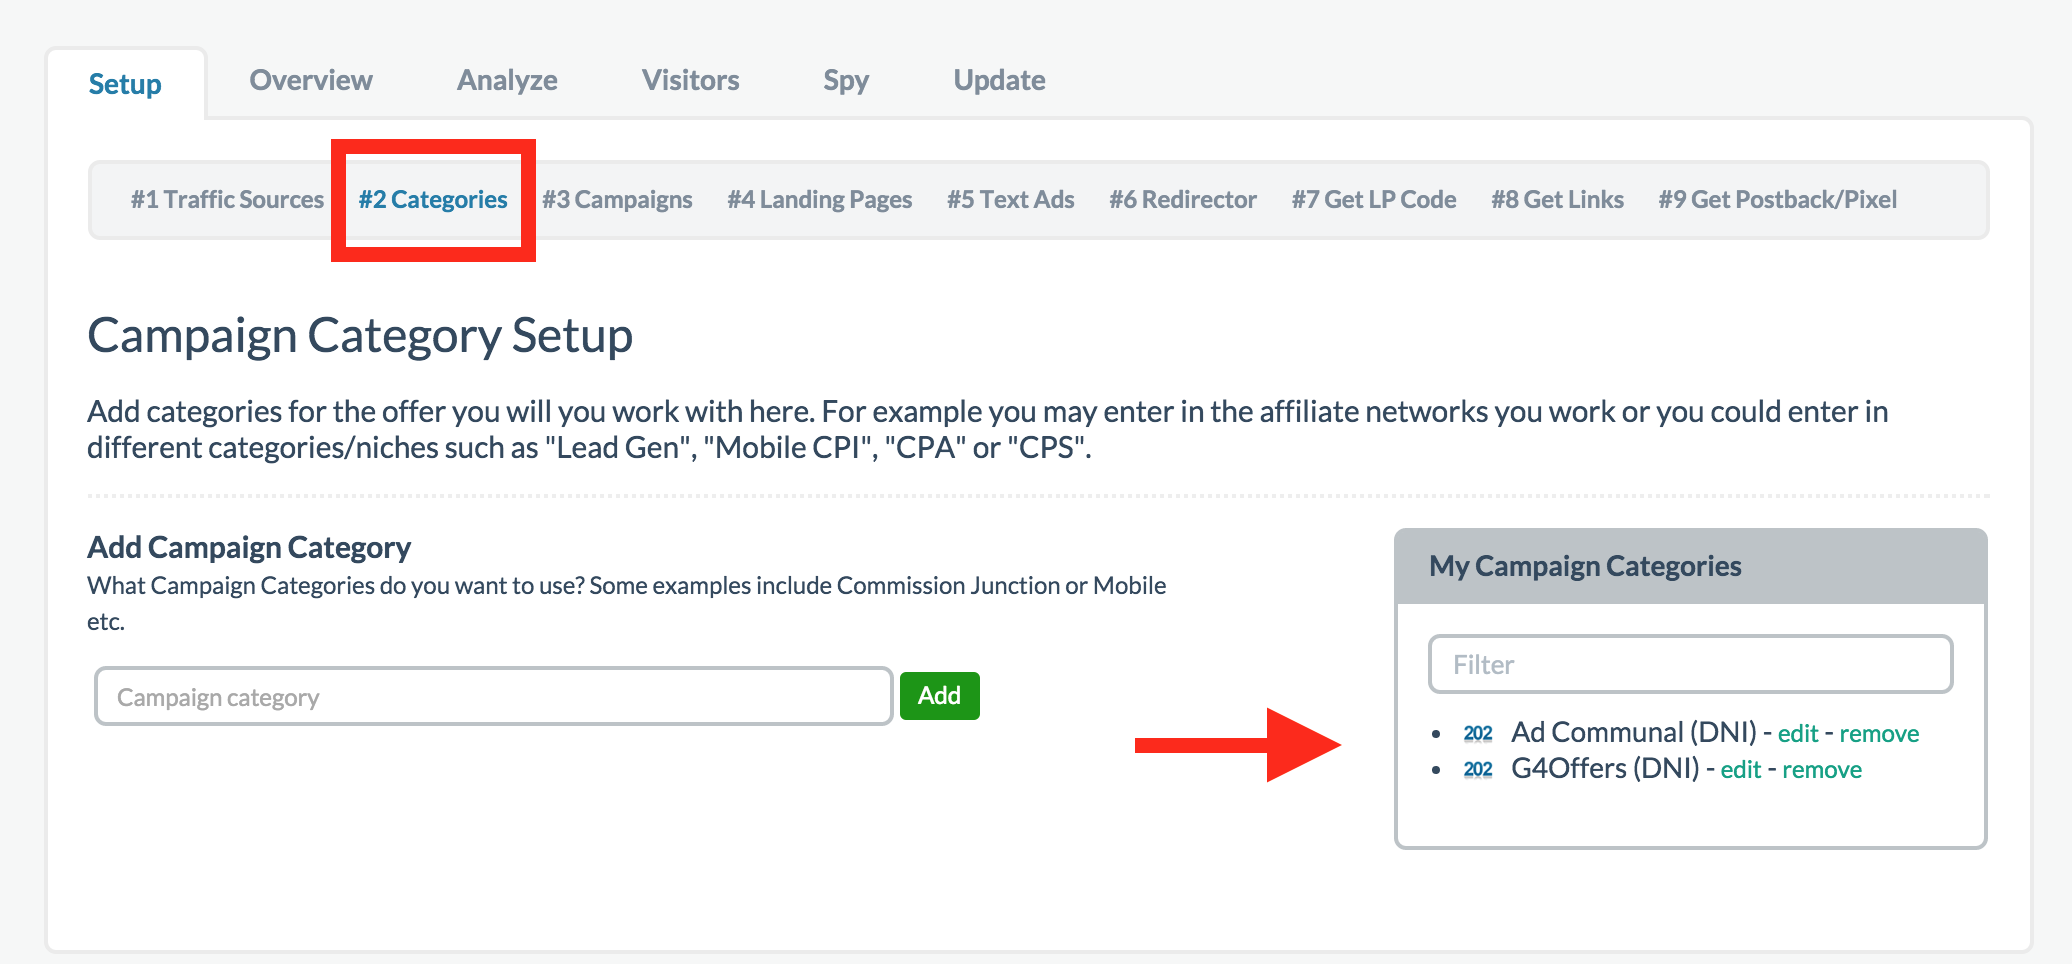Select the Setup tab
This screenshot has width=2072, height=964.
pos(124,84)
